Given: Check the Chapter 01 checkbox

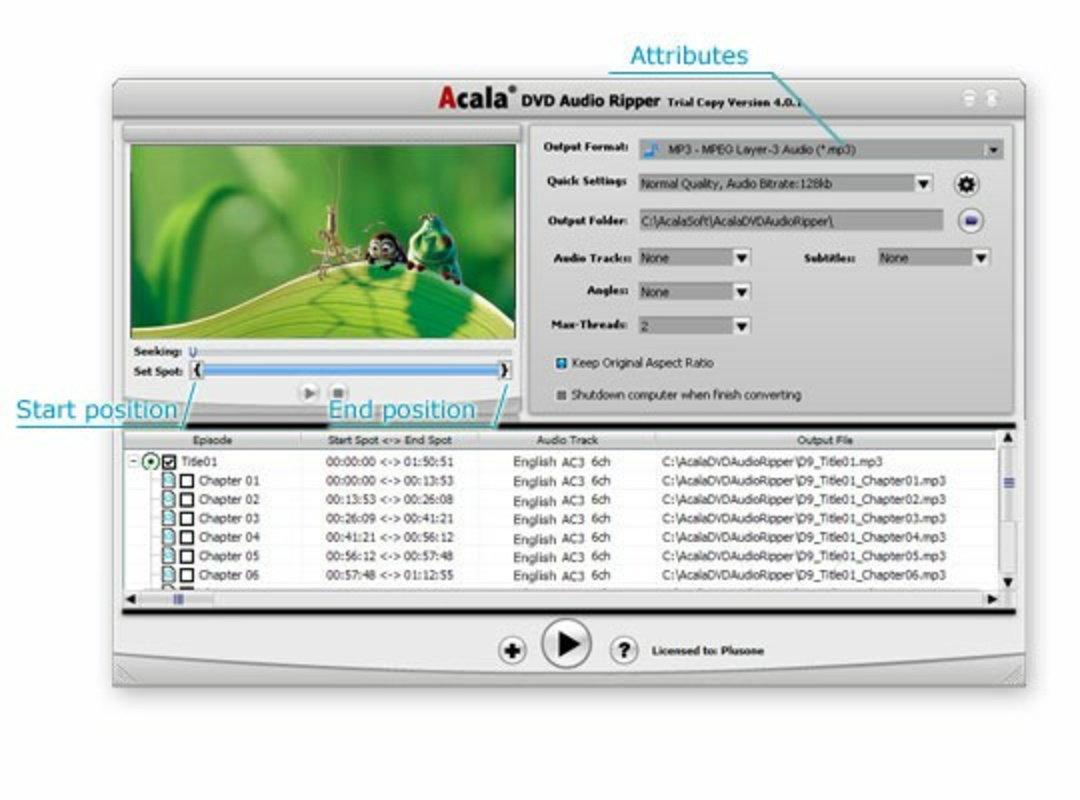Looking at the screenshot, I should [187, 480].
